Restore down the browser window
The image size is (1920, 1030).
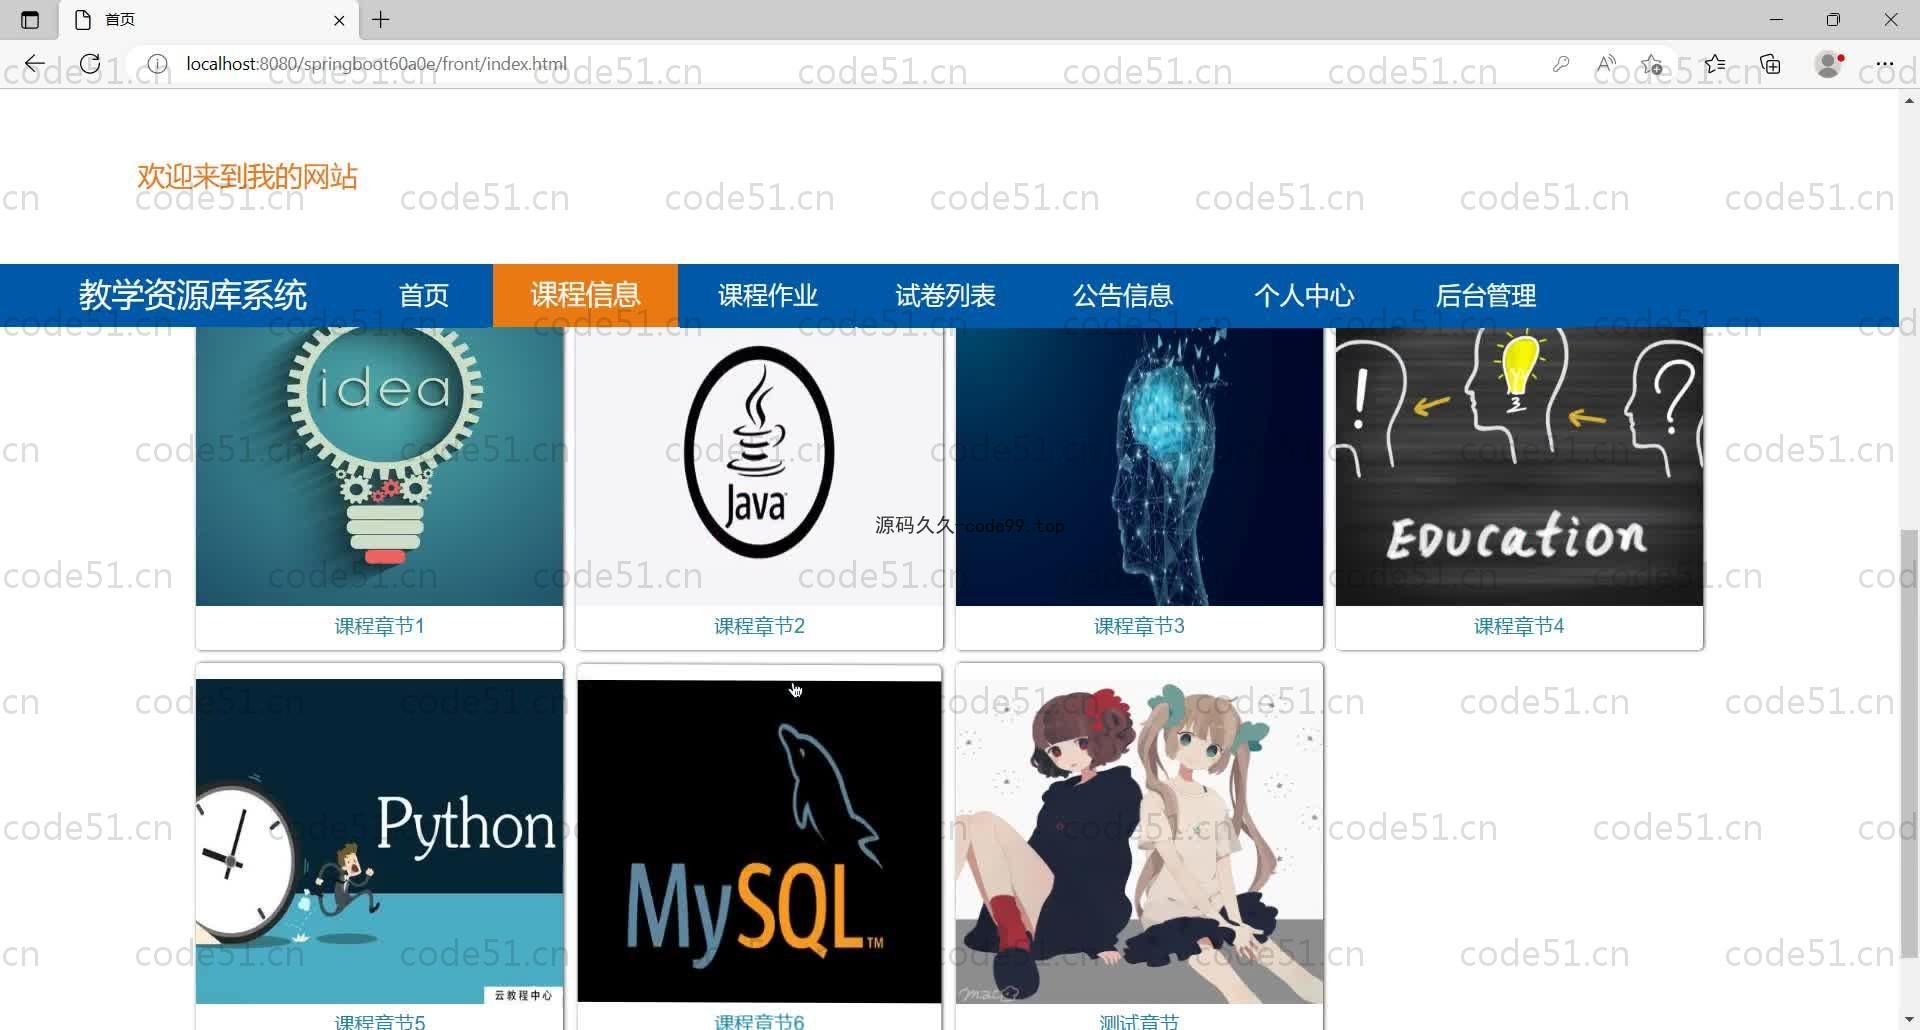click(x=1833, y=19)
